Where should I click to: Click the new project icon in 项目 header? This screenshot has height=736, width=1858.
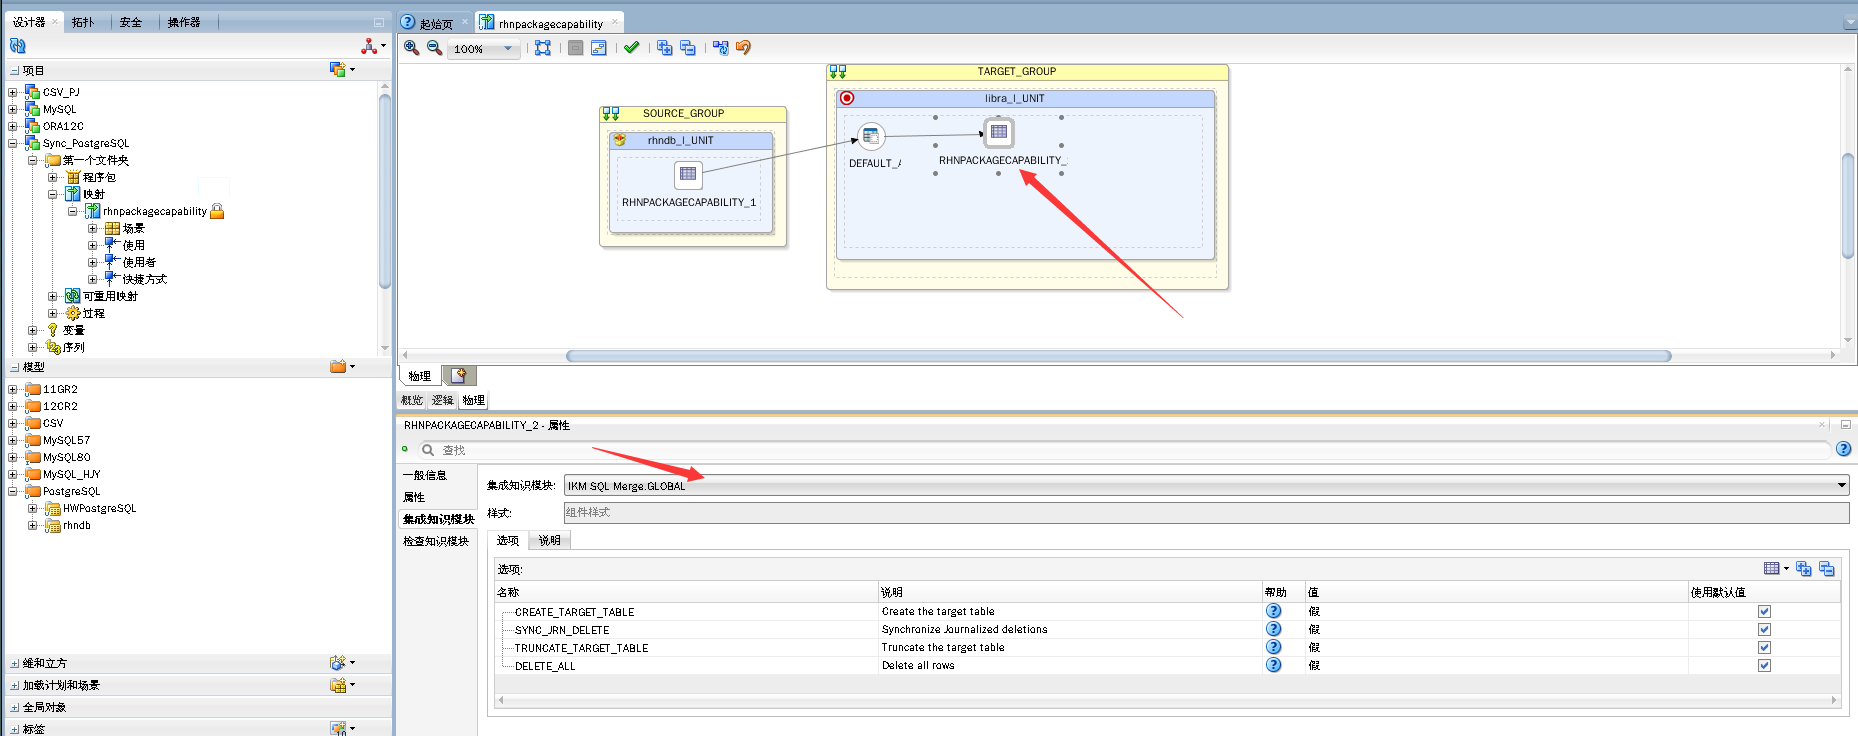pos(341,69)
